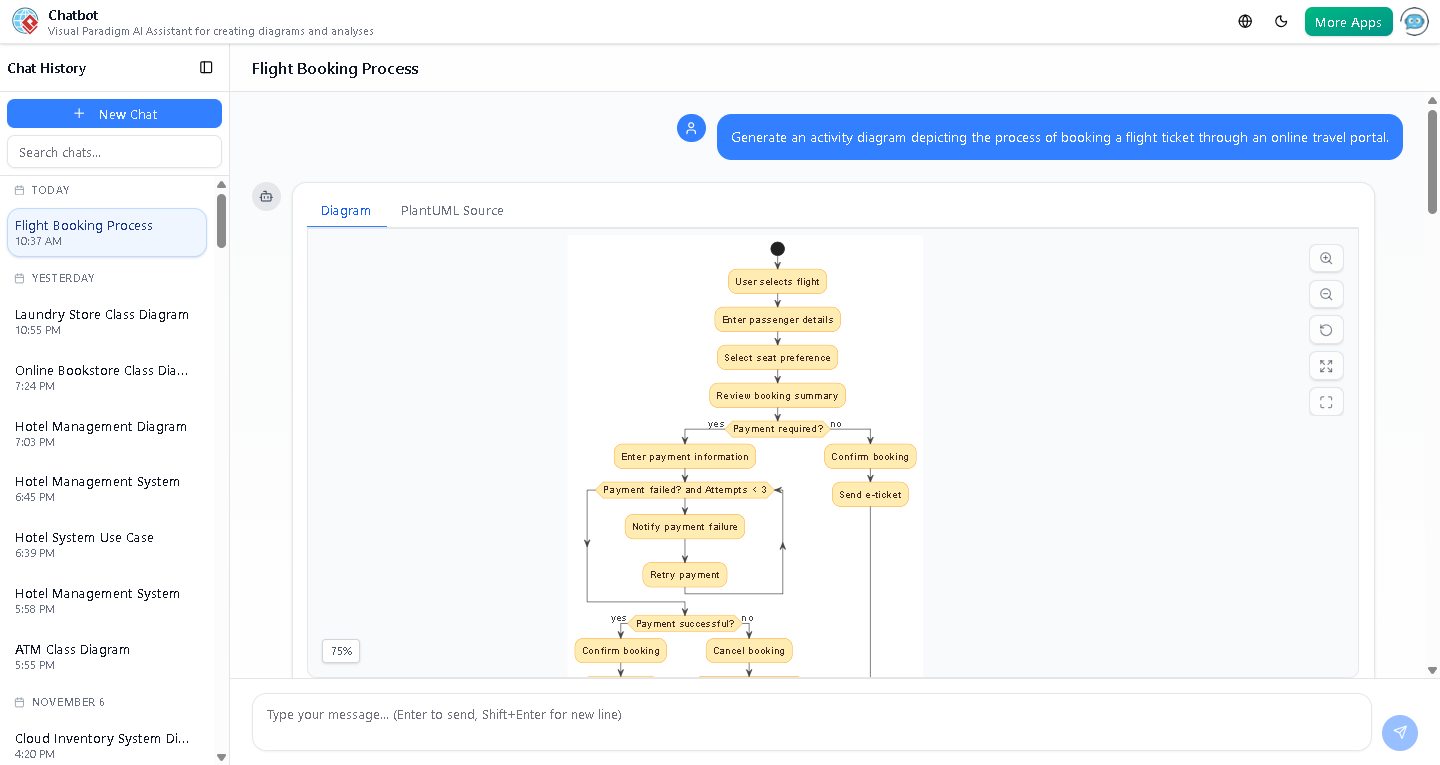Start a New Chat
1440x765 pixels.
114,113
